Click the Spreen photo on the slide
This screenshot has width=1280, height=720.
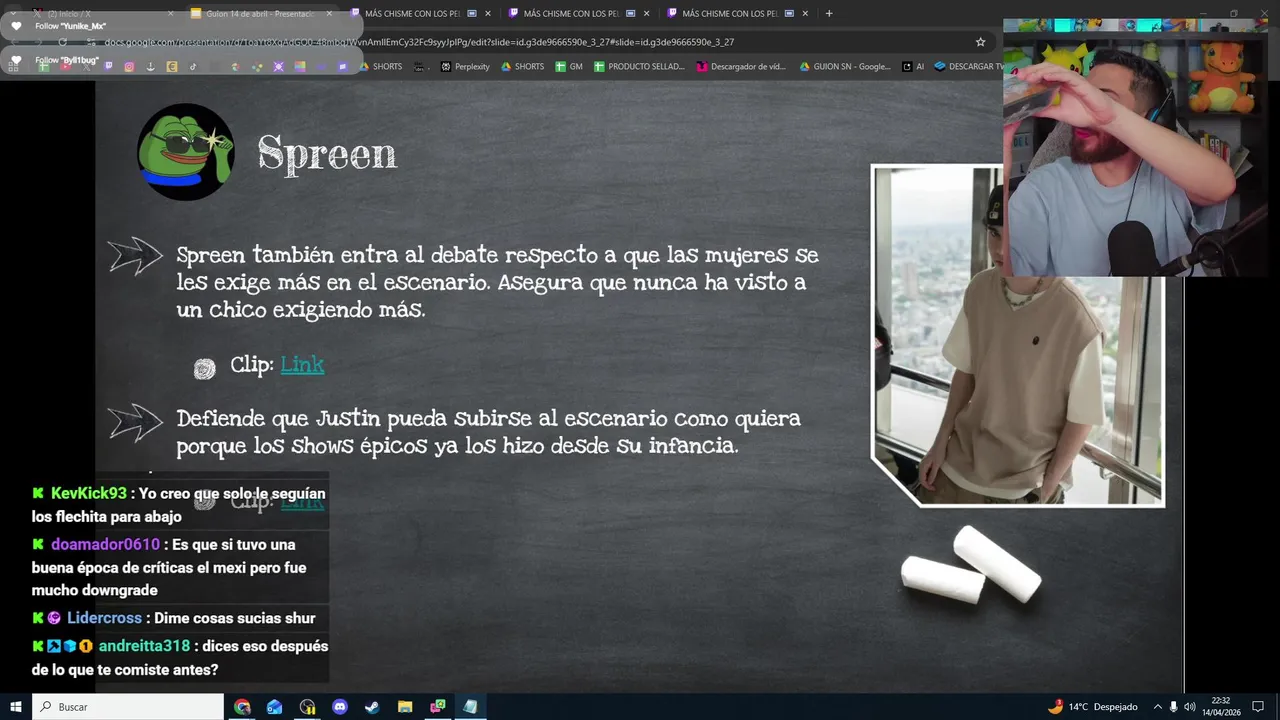pyautogui.click(x=1018, y=336)
